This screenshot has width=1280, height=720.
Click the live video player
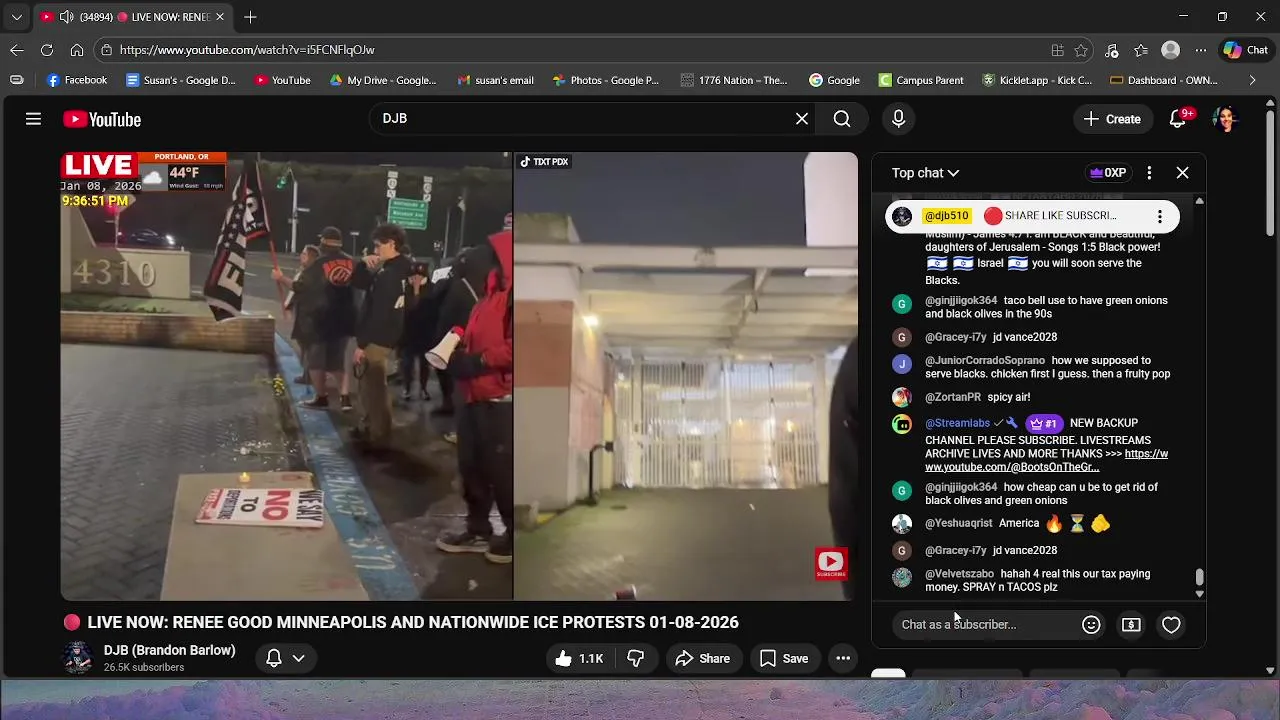459,376
